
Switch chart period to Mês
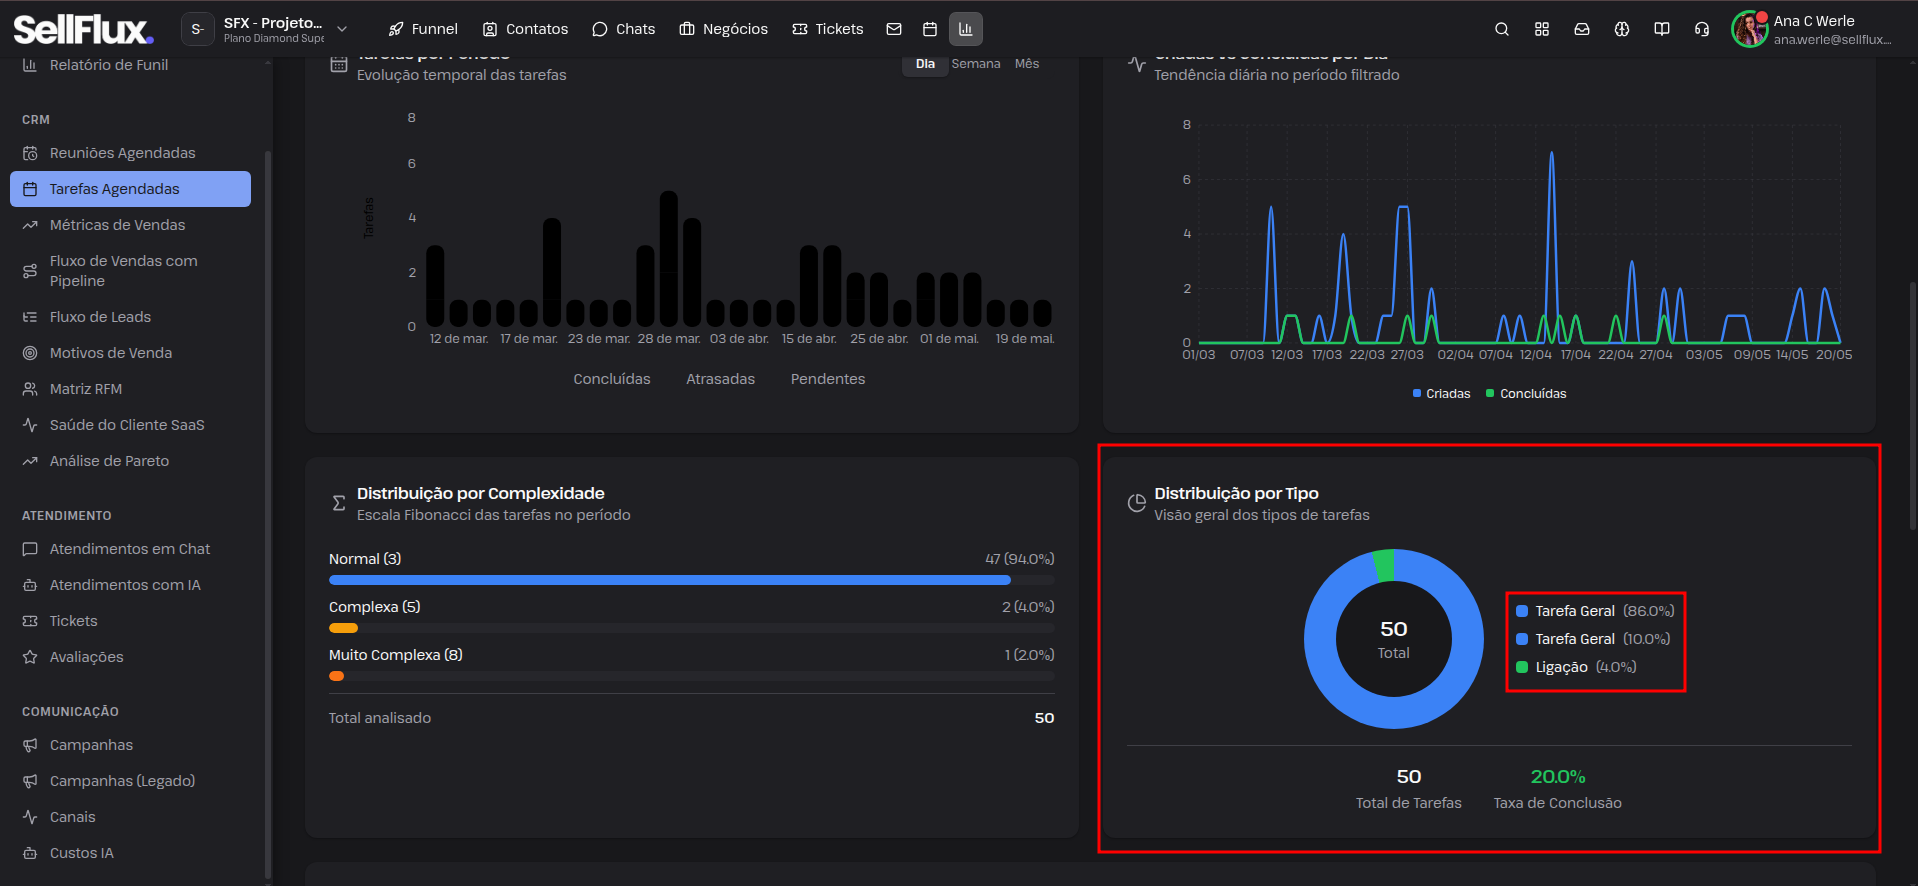1027,64
